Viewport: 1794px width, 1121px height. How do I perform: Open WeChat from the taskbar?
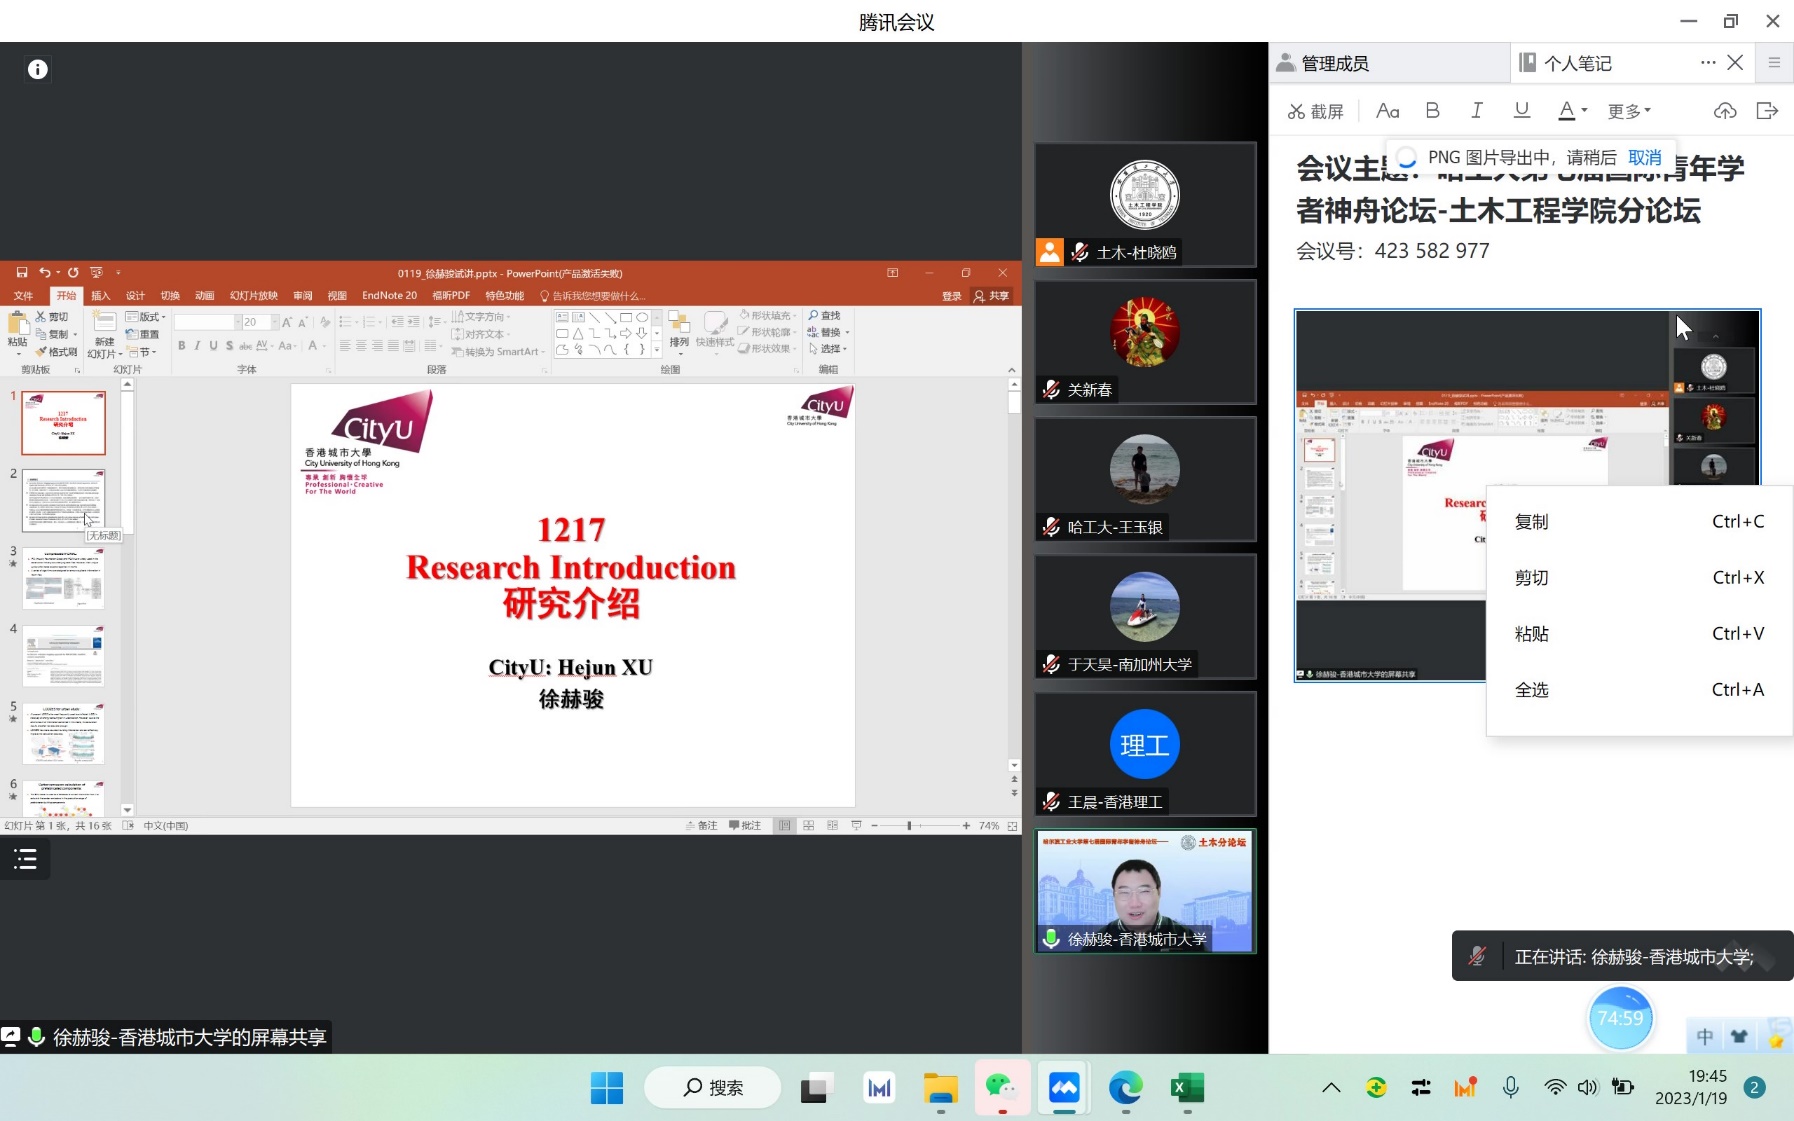click(x=1001, y=1088)
